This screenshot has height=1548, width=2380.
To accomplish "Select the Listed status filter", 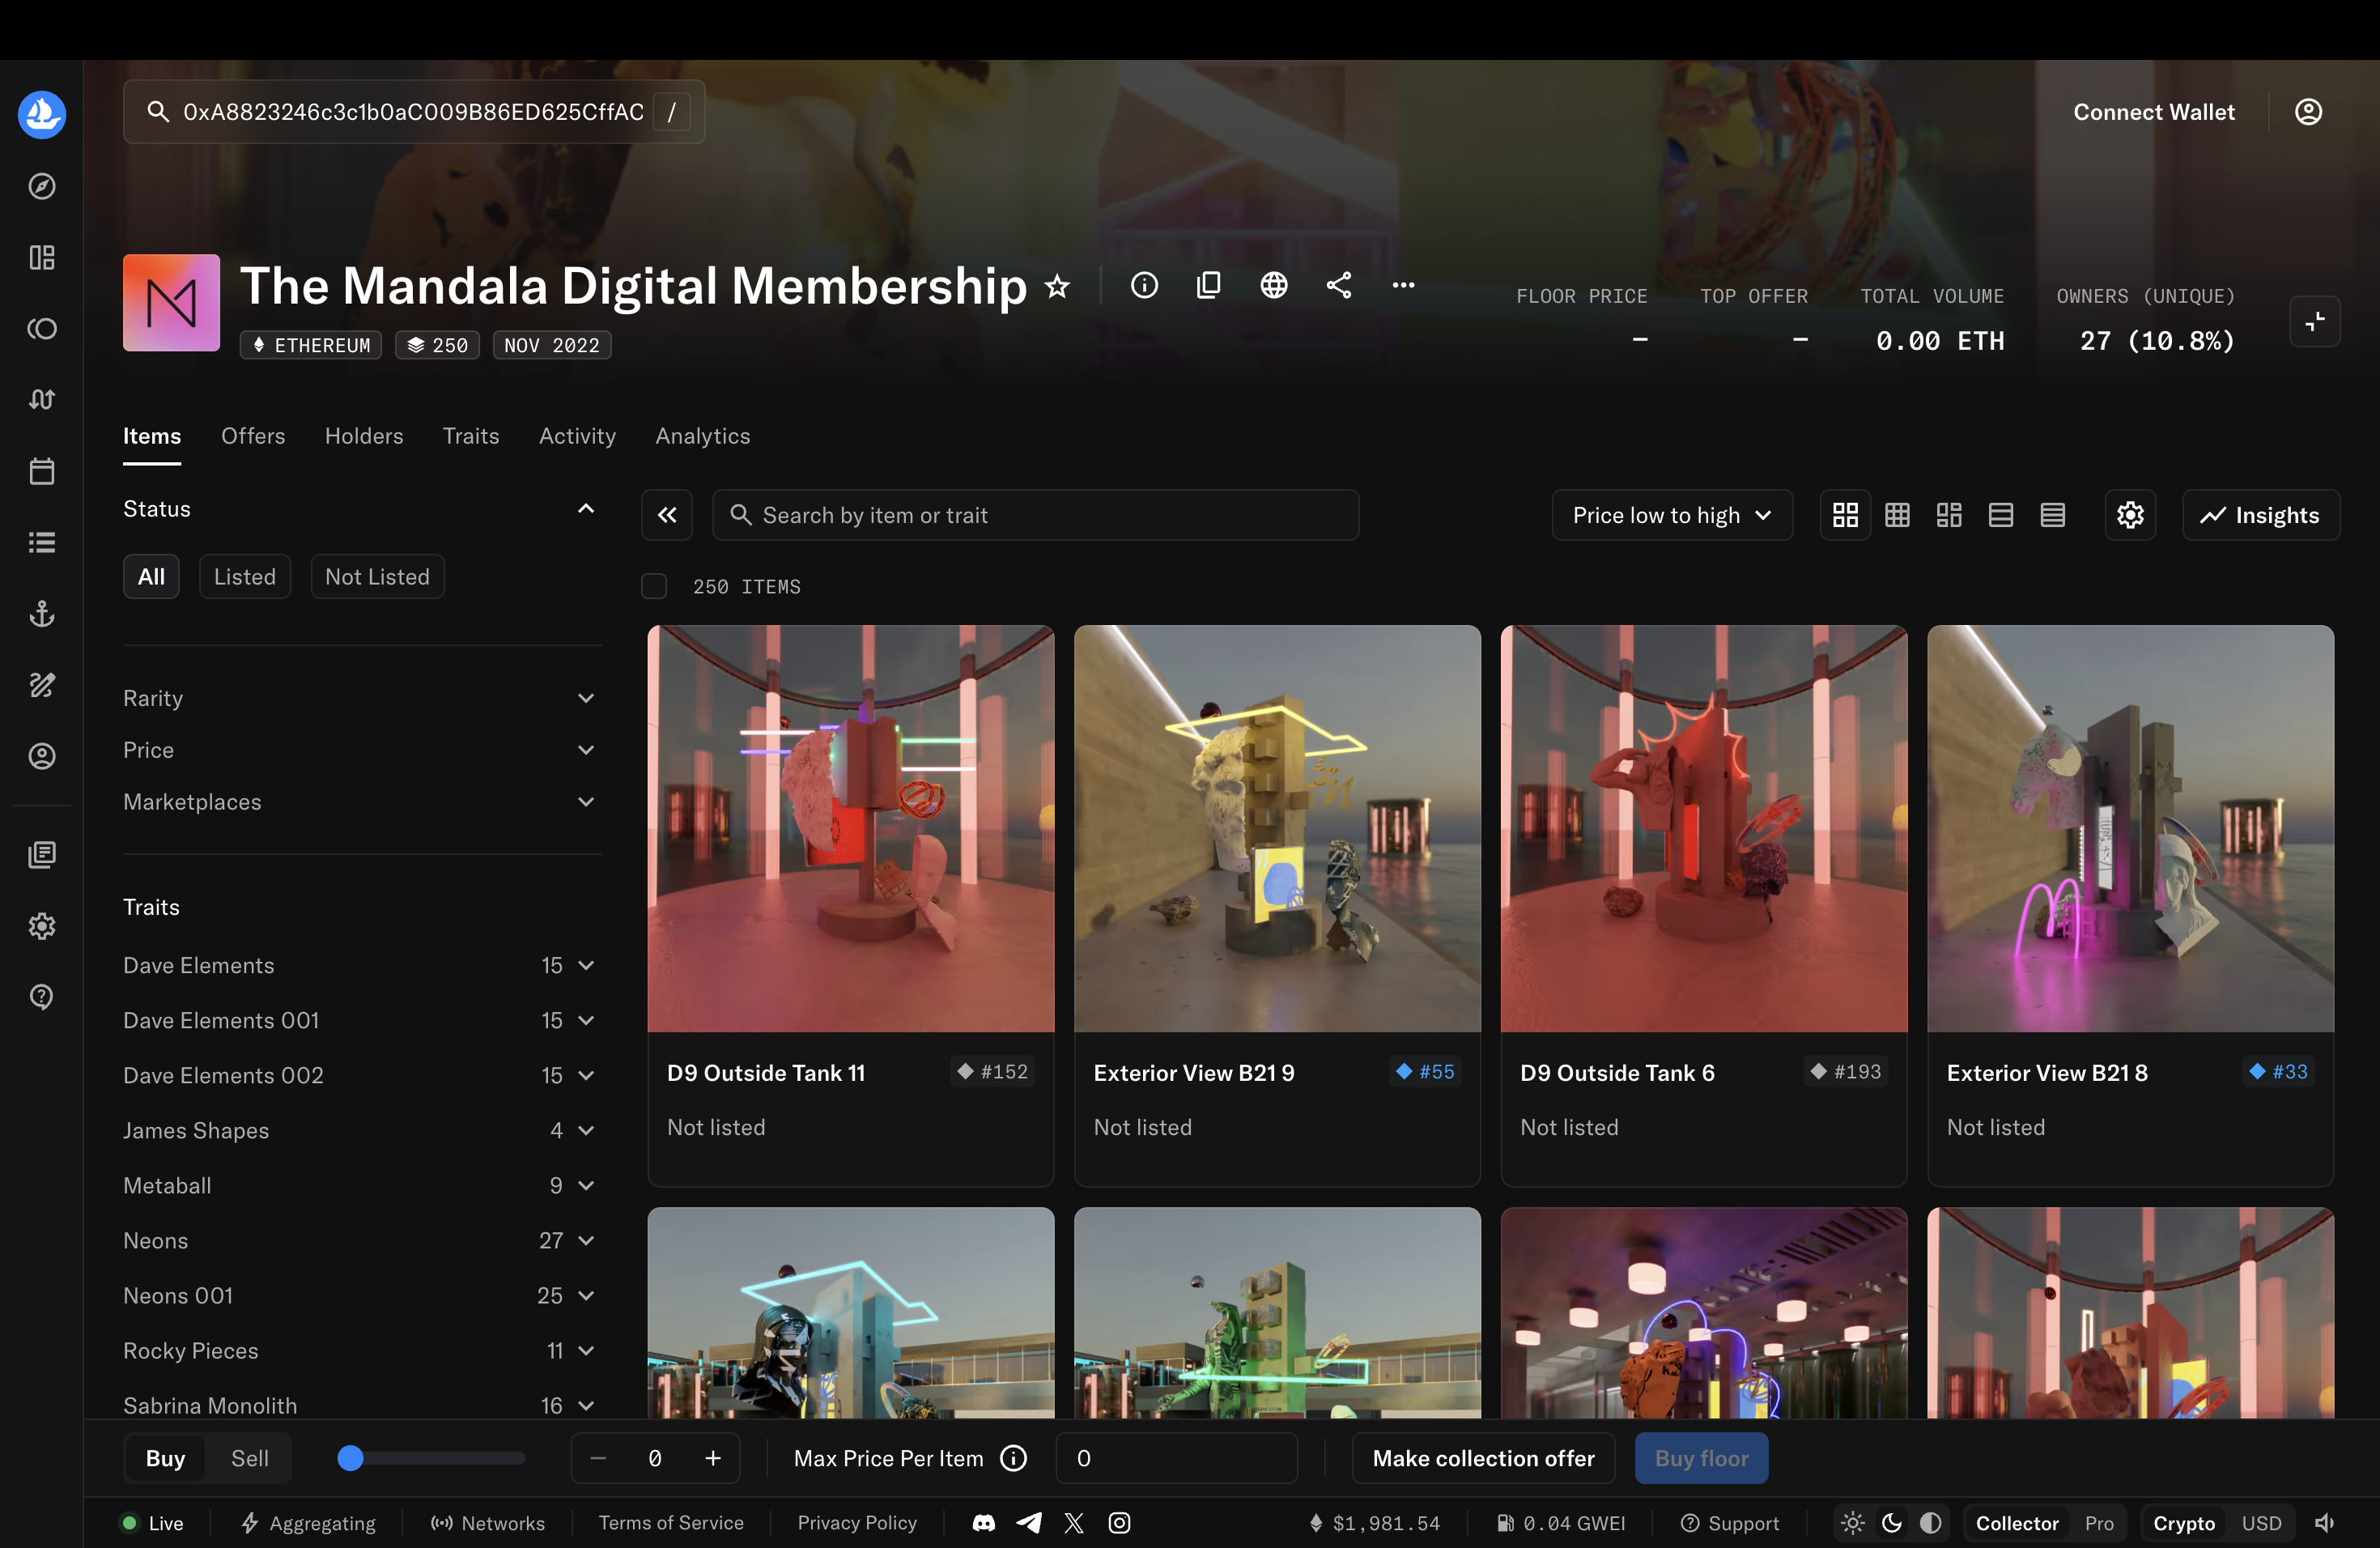I will tap(245, 577).
